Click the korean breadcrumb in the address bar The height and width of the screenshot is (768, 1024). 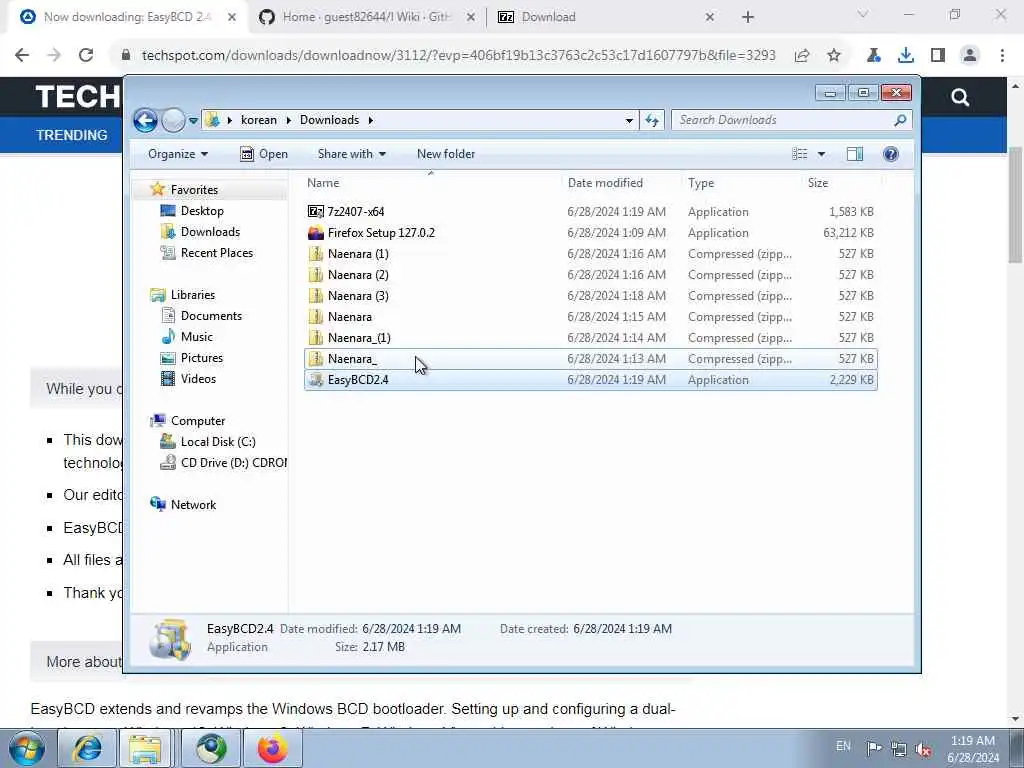click(259, 120)
